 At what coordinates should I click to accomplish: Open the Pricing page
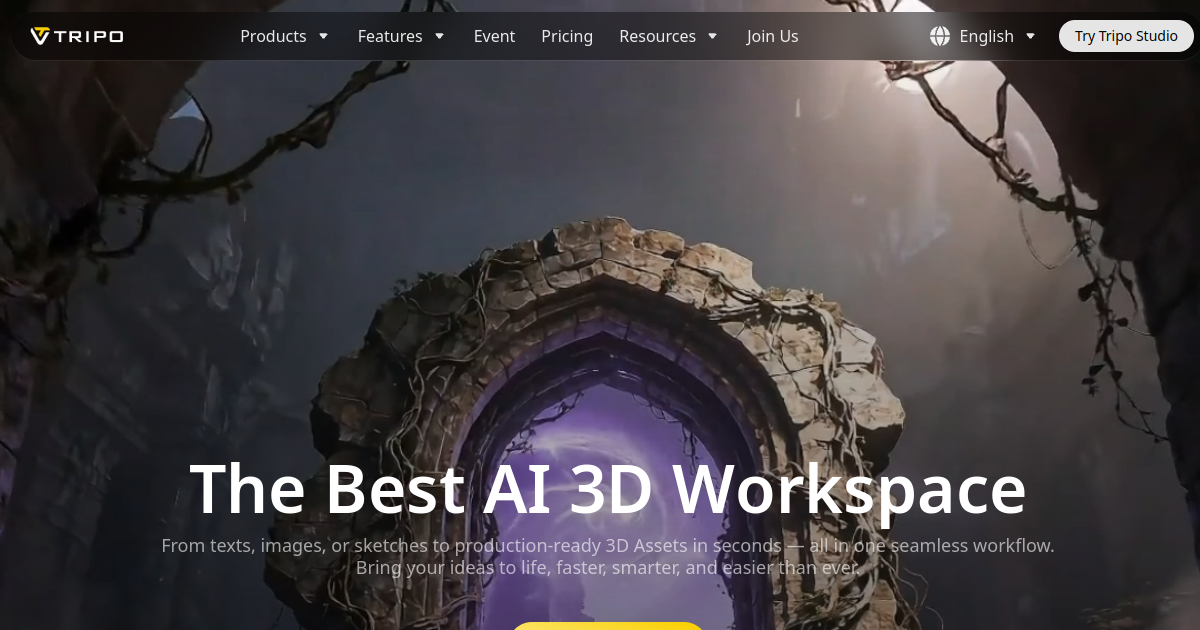(x=567, y=36)
